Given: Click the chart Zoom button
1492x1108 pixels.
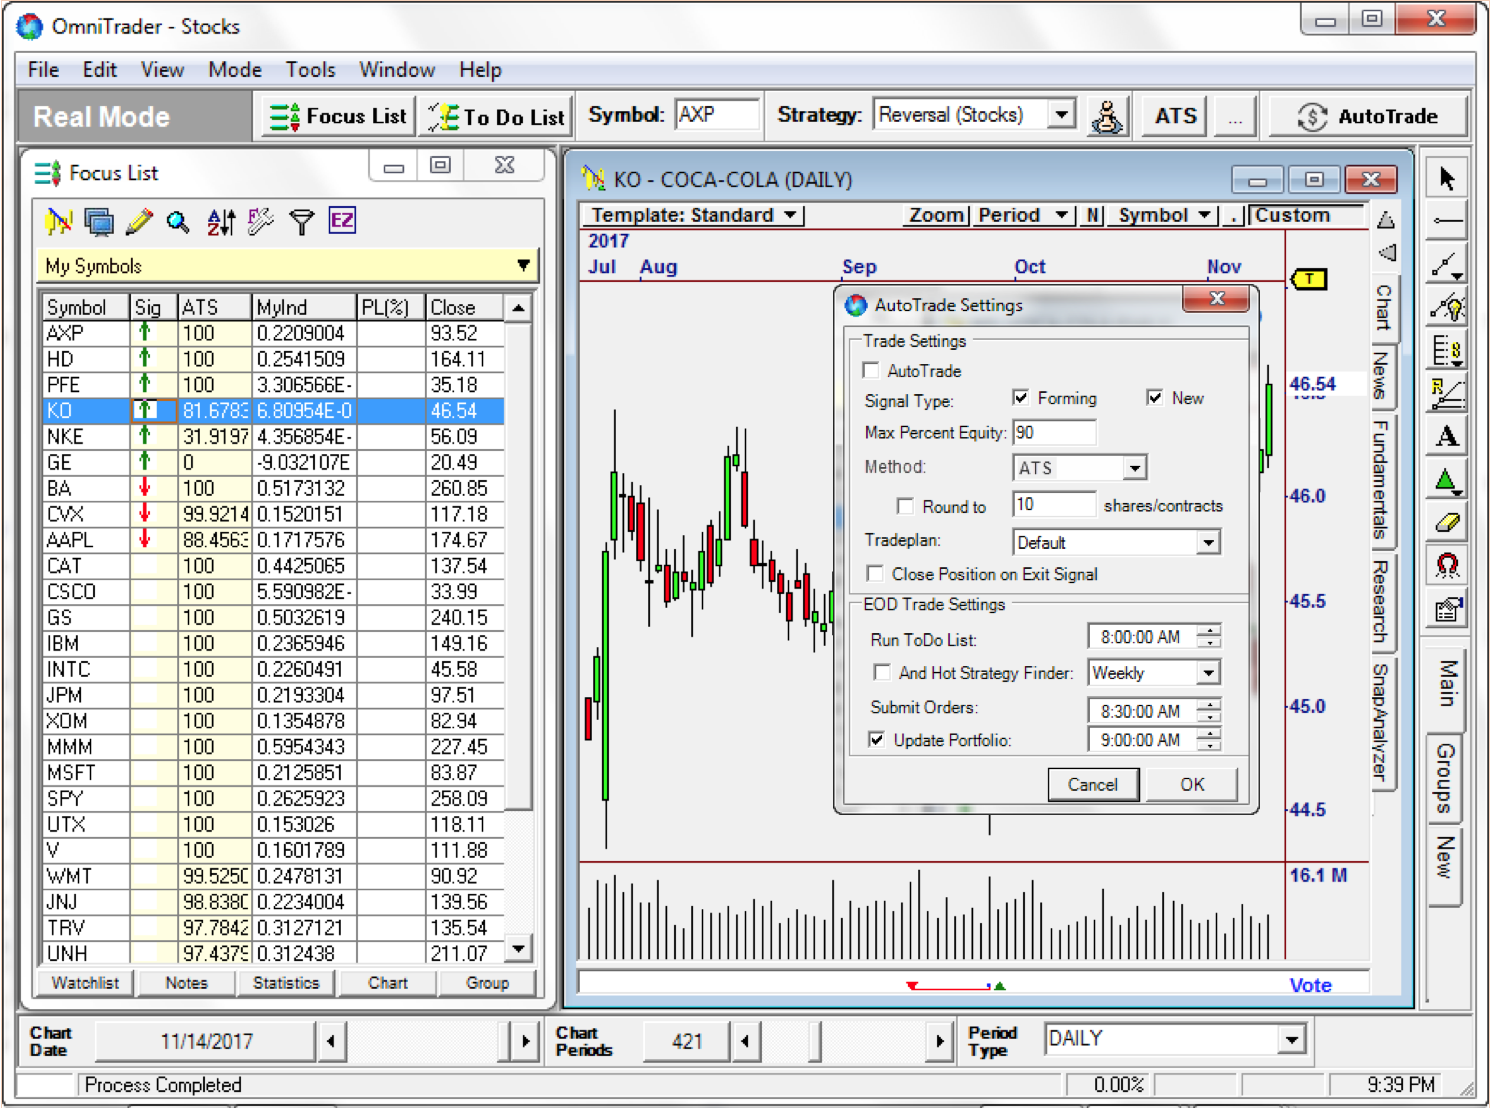Looking at the screenshot, I should click(935, 215).
